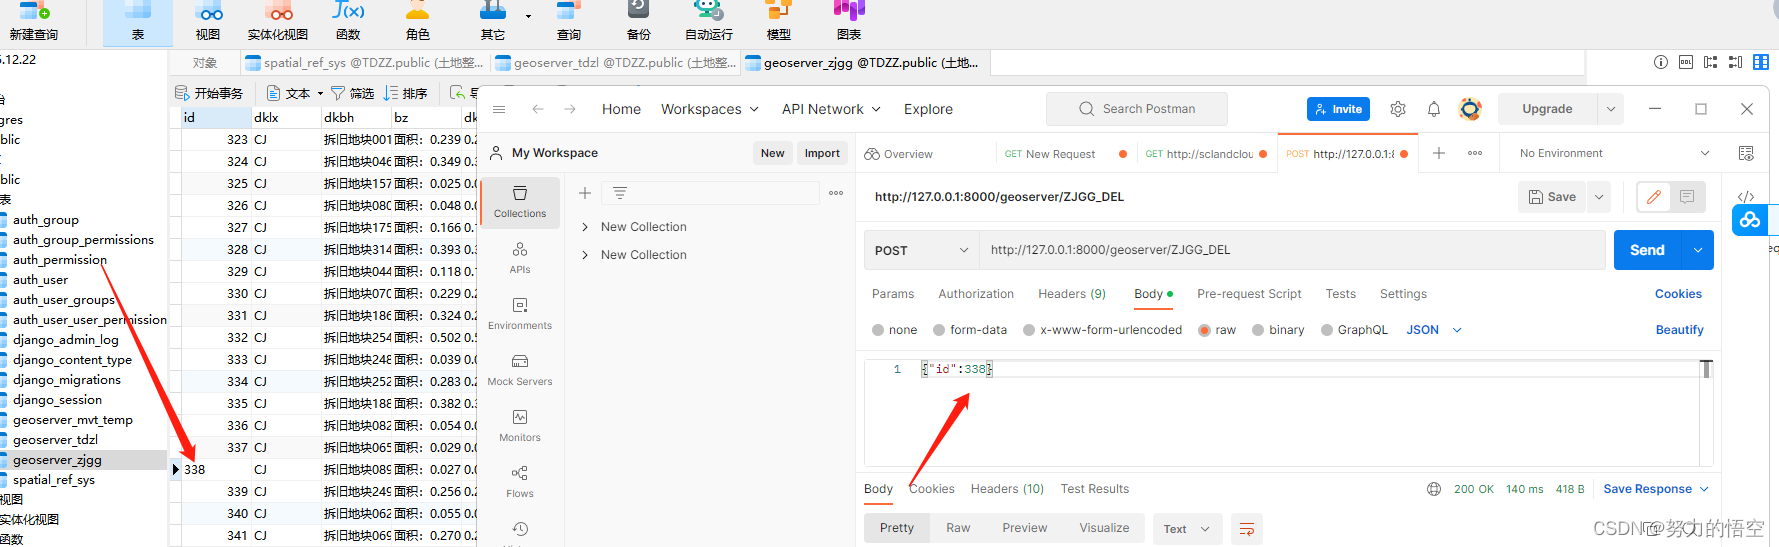Open Postman notifications bell

coord(1434,109)
